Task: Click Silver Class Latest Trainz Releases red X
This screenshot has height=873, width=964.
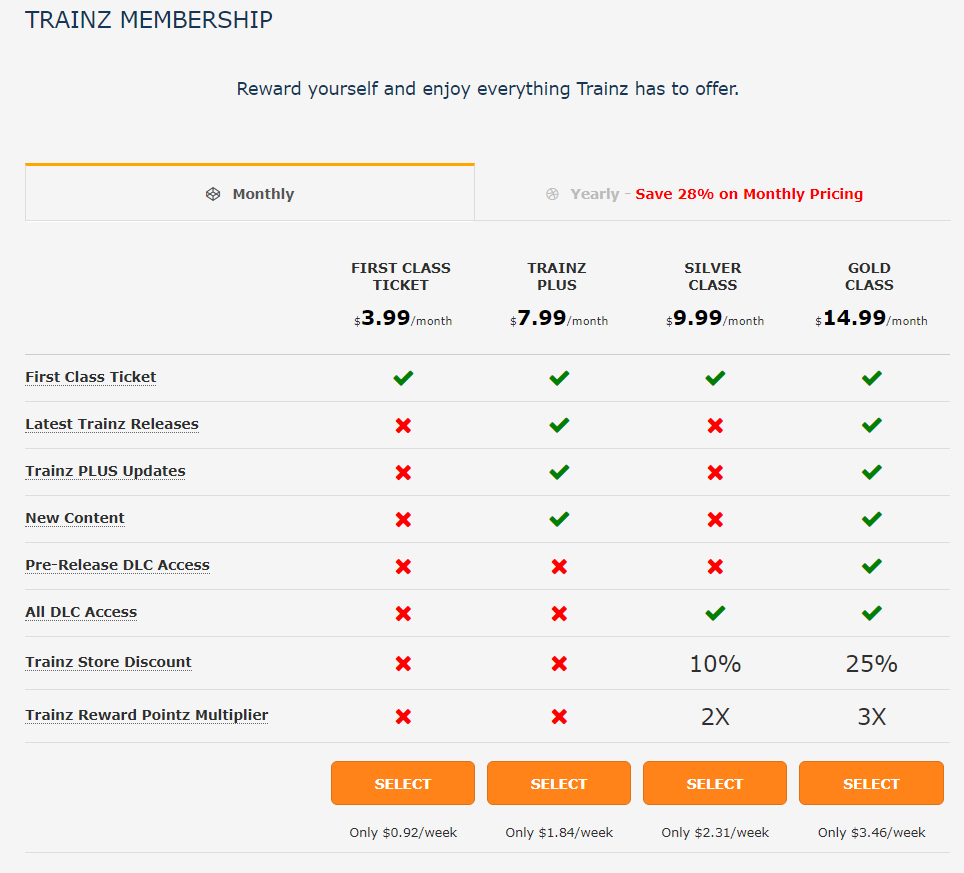Action: (x=715, y=425)
